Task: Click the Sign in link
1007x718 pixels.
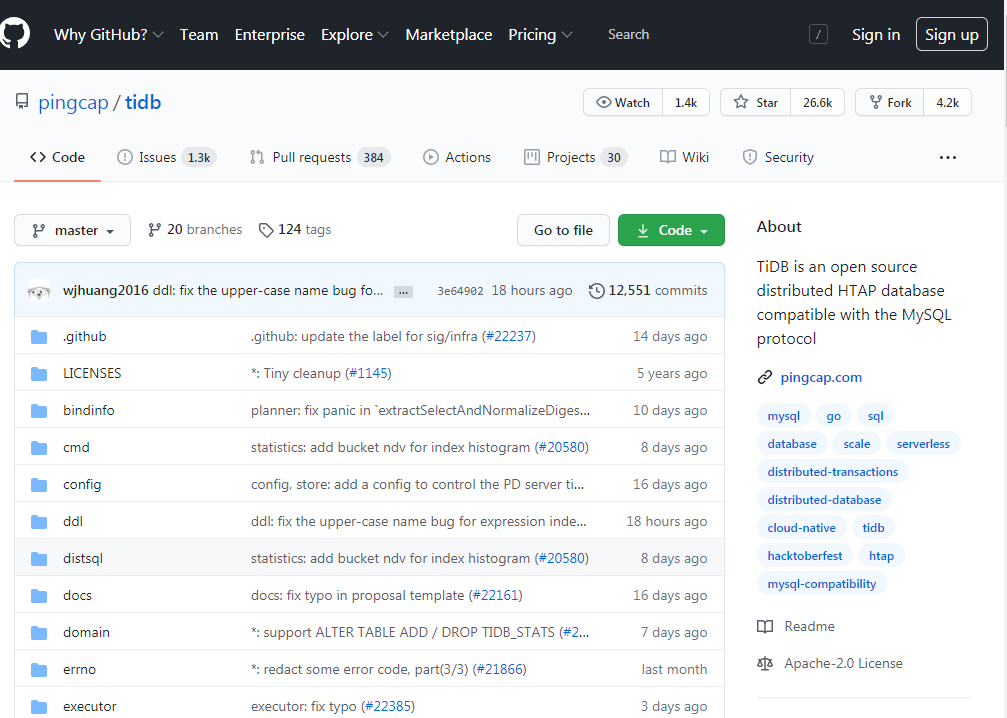Action: pyautogui.click(x=876, y=35)
